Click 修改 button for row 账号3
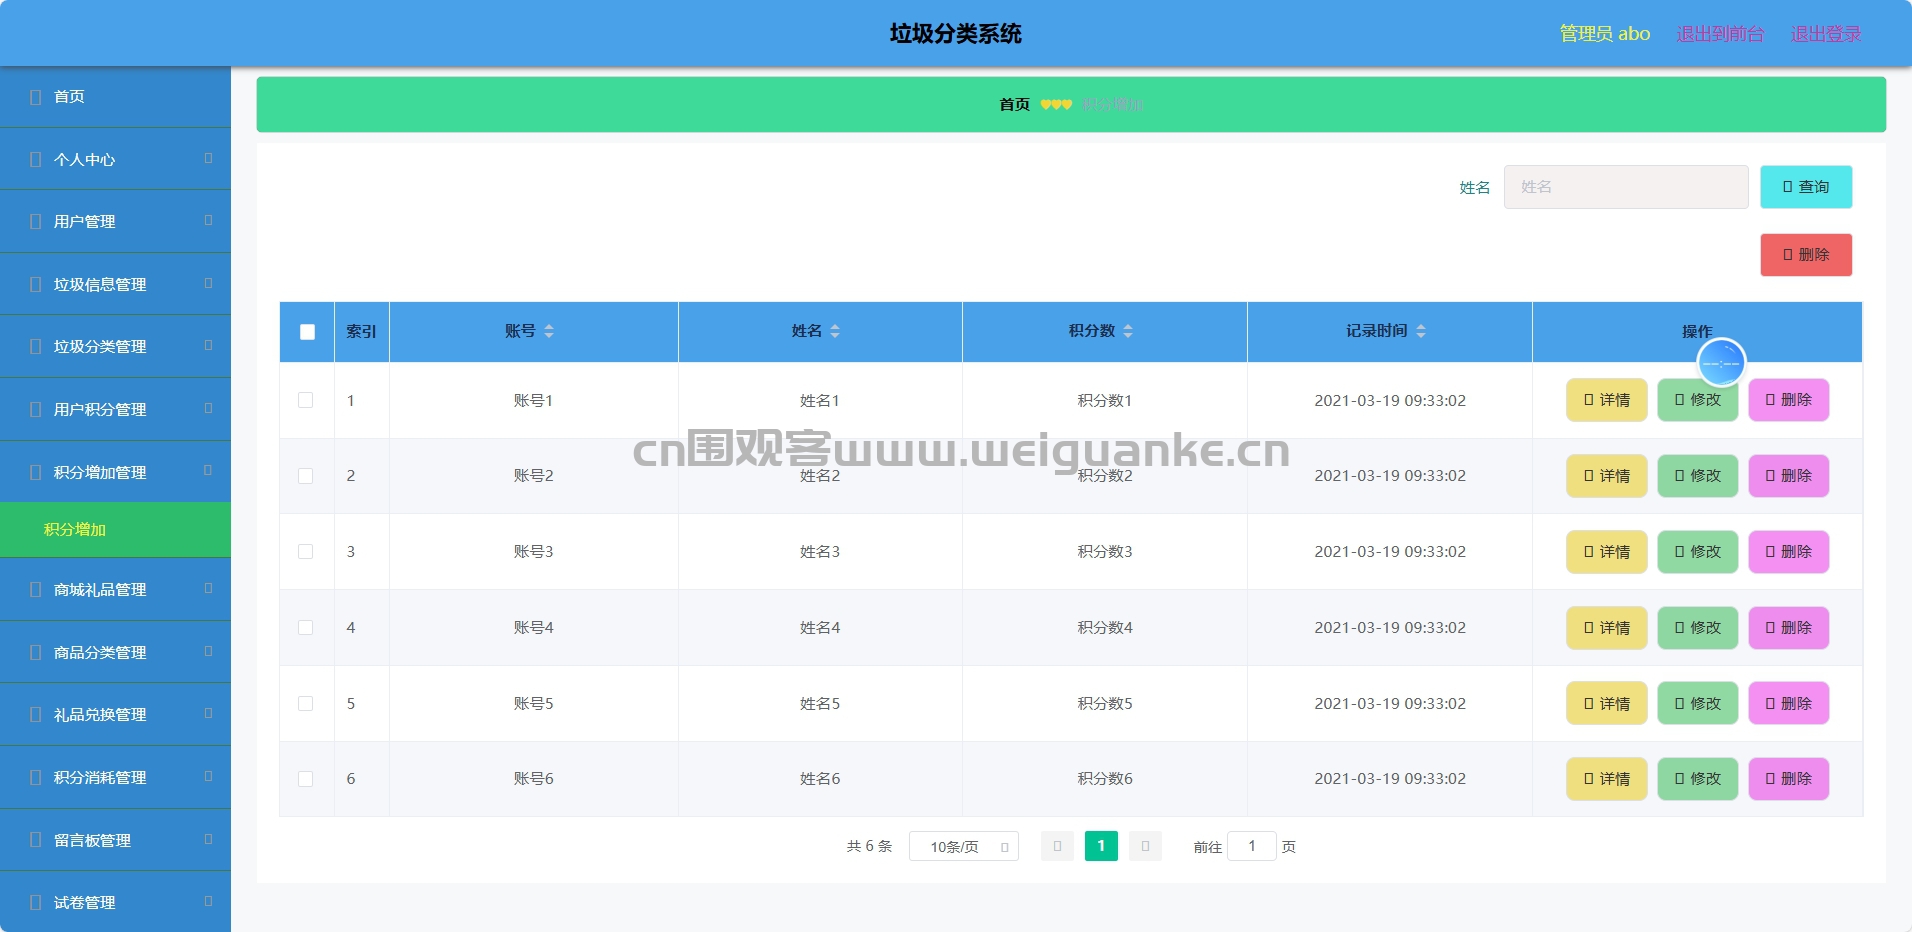The image size is (1912, 932). click(x=1698, y=552)
